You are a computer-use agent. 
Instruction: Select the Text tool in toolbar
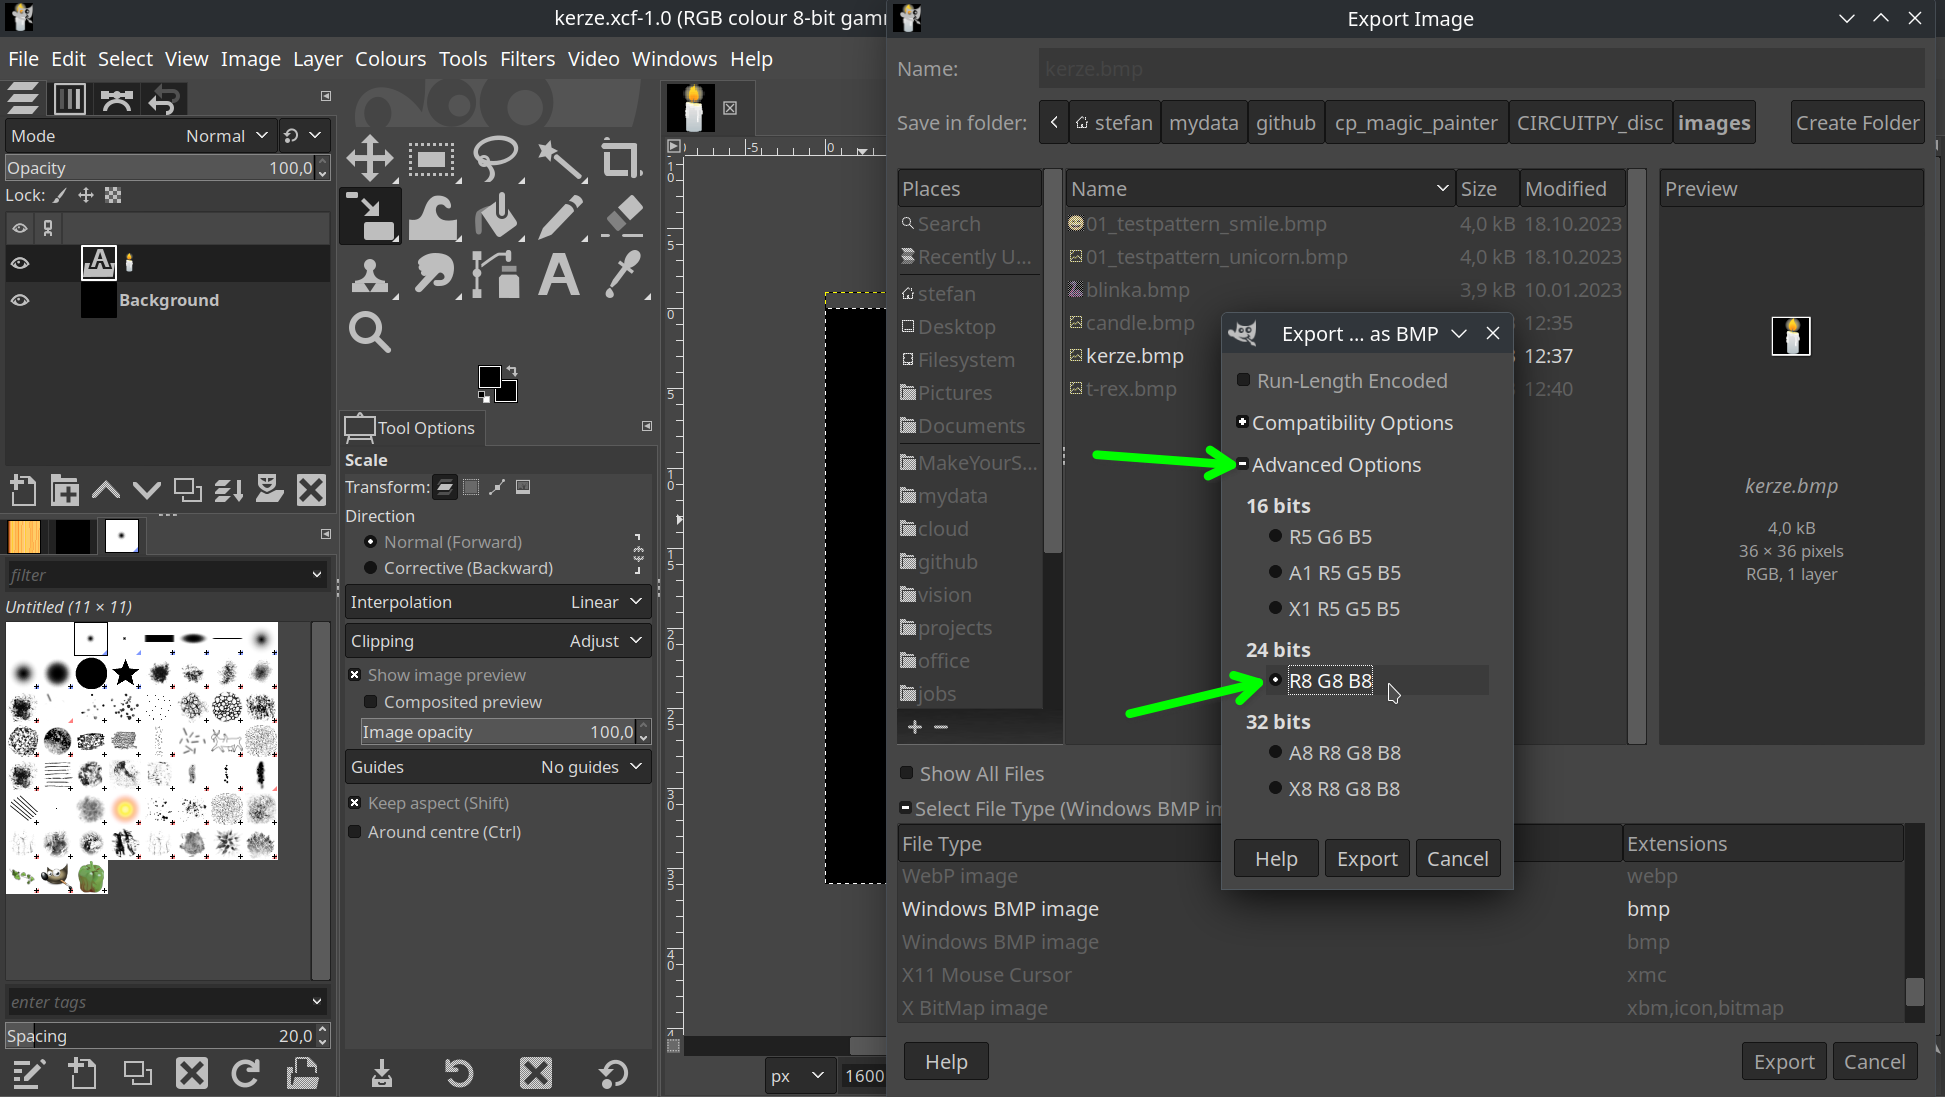tap(558, 275)
